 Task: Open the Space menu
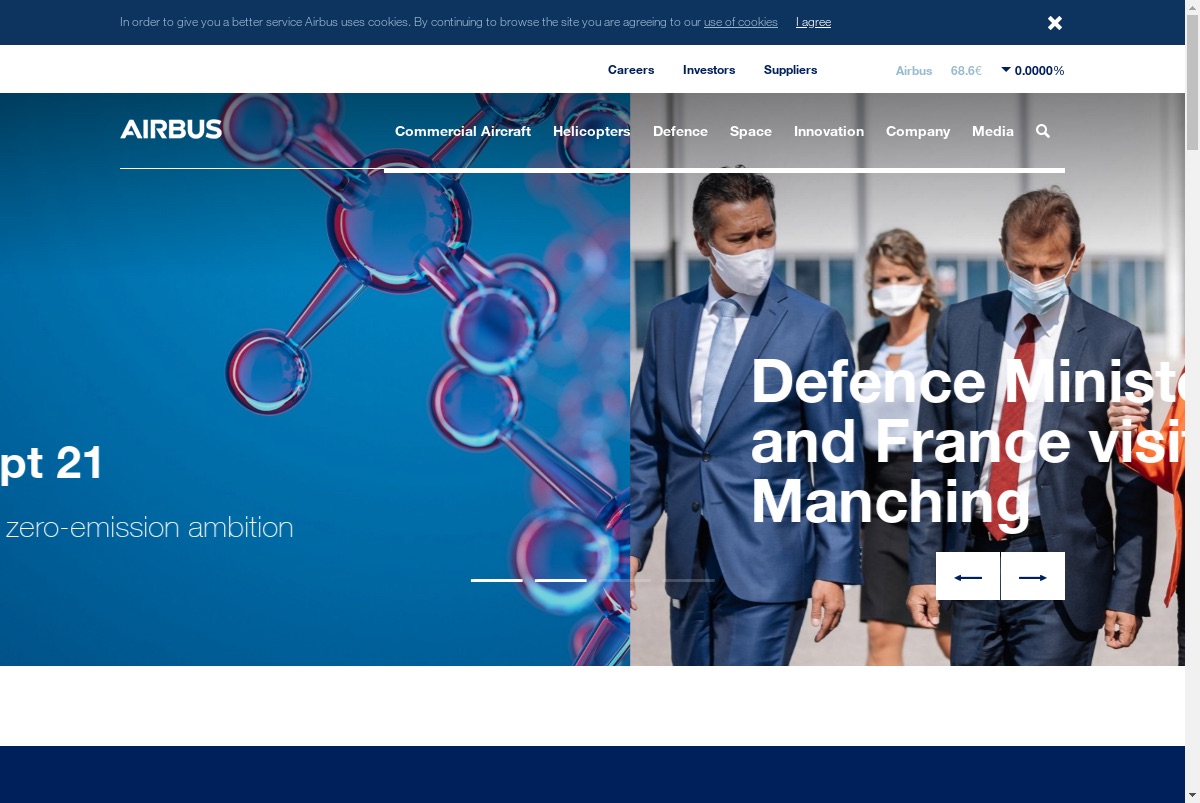coord(751,131)
